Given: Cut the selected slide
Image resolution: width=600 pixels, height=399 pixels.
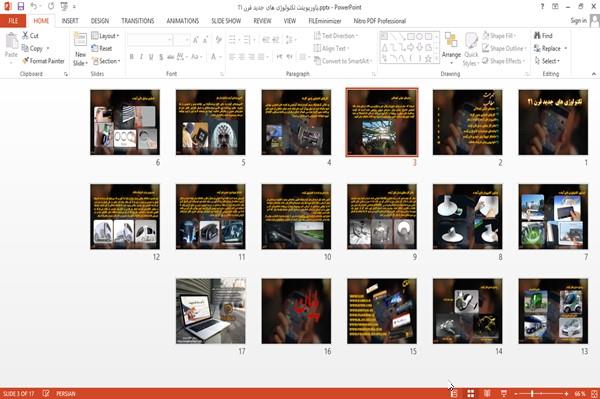Looking at the screenshot, I should point(31,36).
